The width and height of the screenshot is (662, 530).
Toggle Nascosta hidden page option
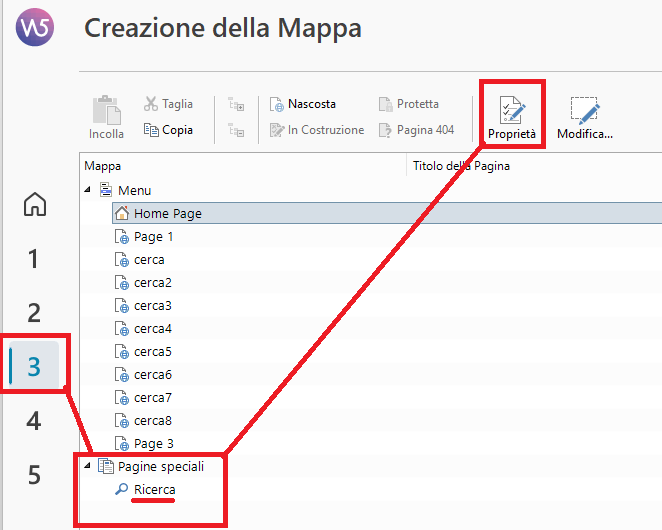click(x=303, y=104)
